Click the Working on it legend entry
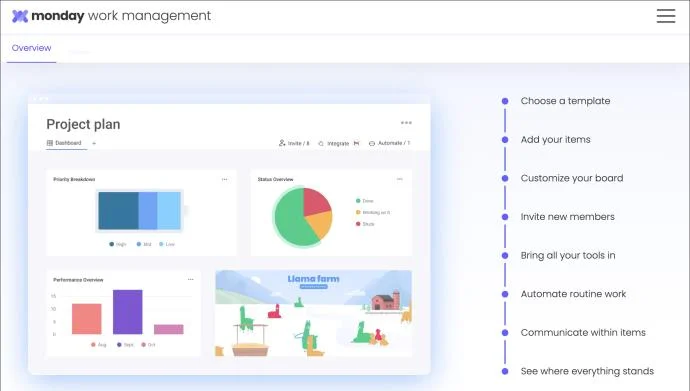The image size is (690, 391). (x=373, y=212)
